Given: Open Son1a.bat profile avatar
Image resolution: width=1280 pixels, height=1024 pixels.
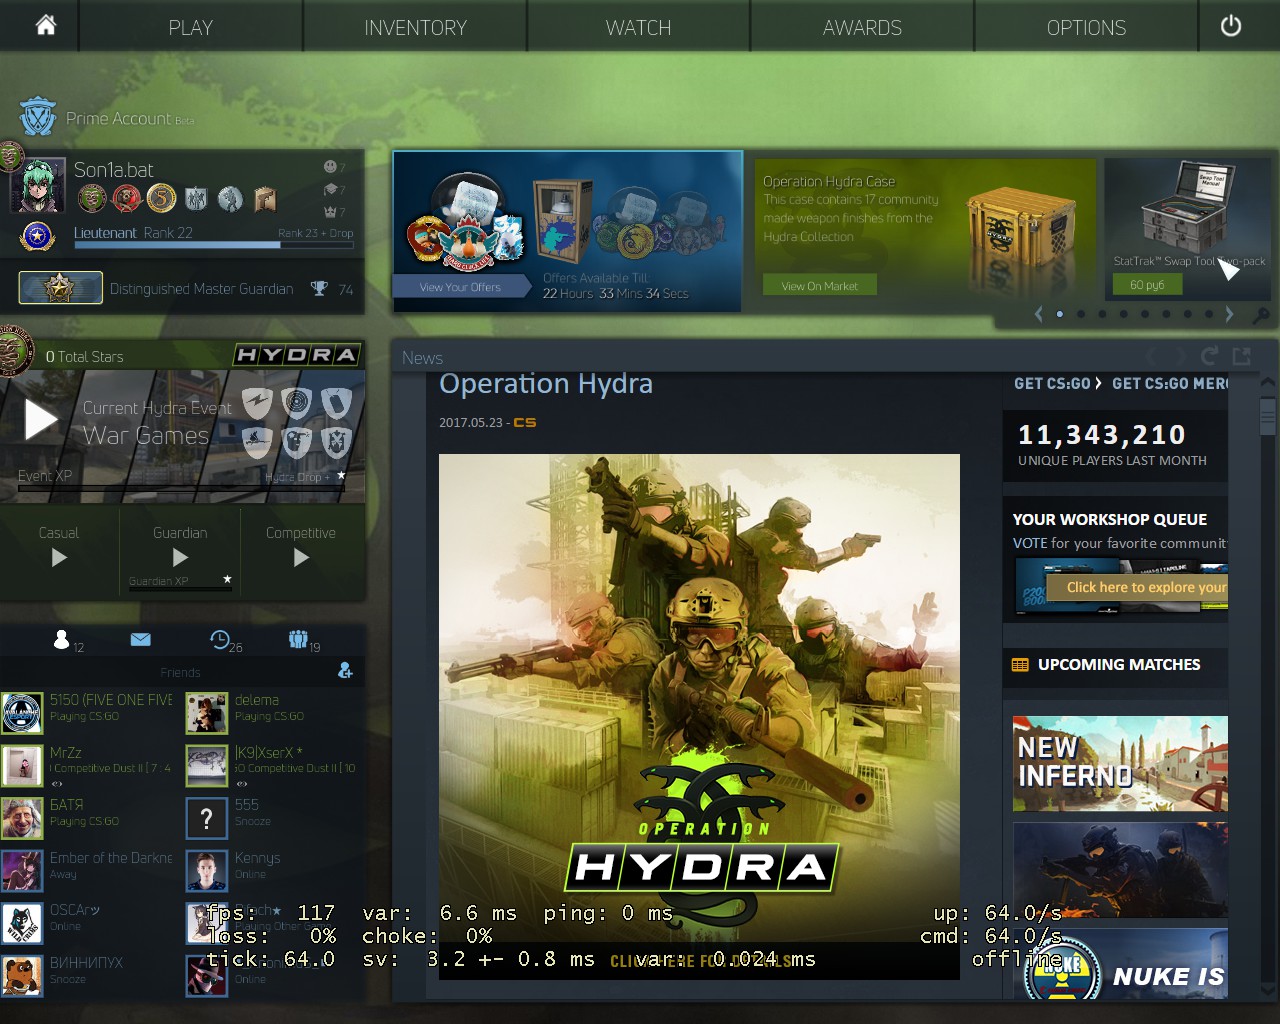Looking at the screenshot, I should click(38, 186).
